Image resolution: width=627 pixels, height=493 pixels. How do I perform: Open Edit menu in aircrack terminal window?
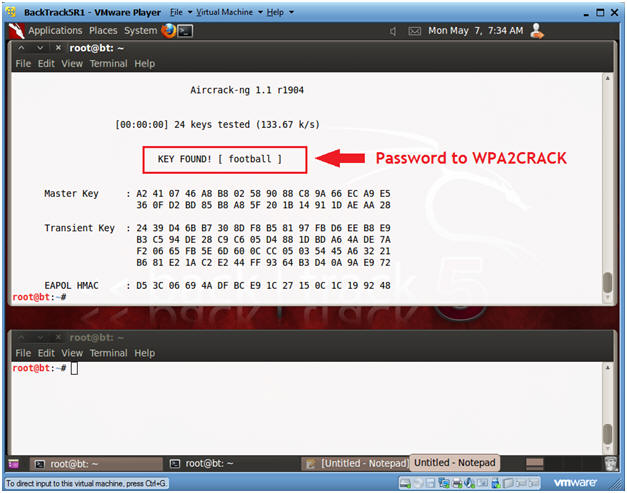(46, 64)
